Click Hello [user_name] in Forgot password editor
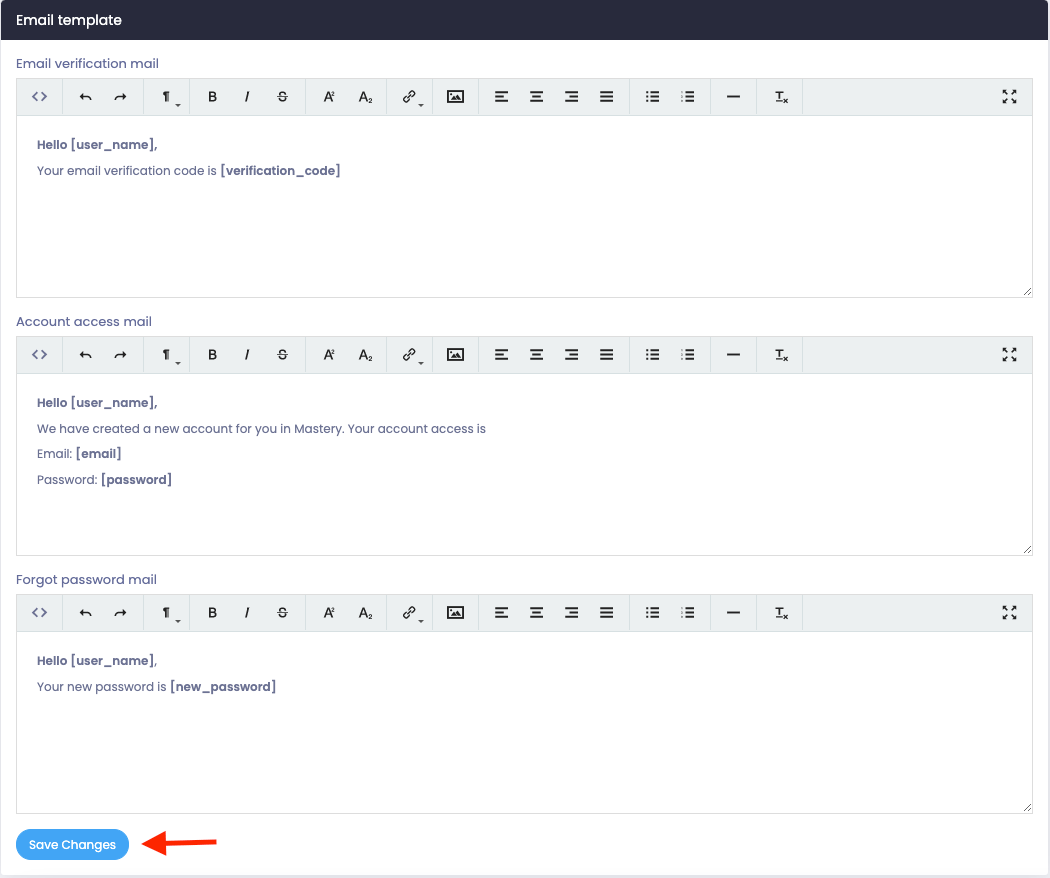This screenshot has width=1050, height=878. (x=97, y=661)
